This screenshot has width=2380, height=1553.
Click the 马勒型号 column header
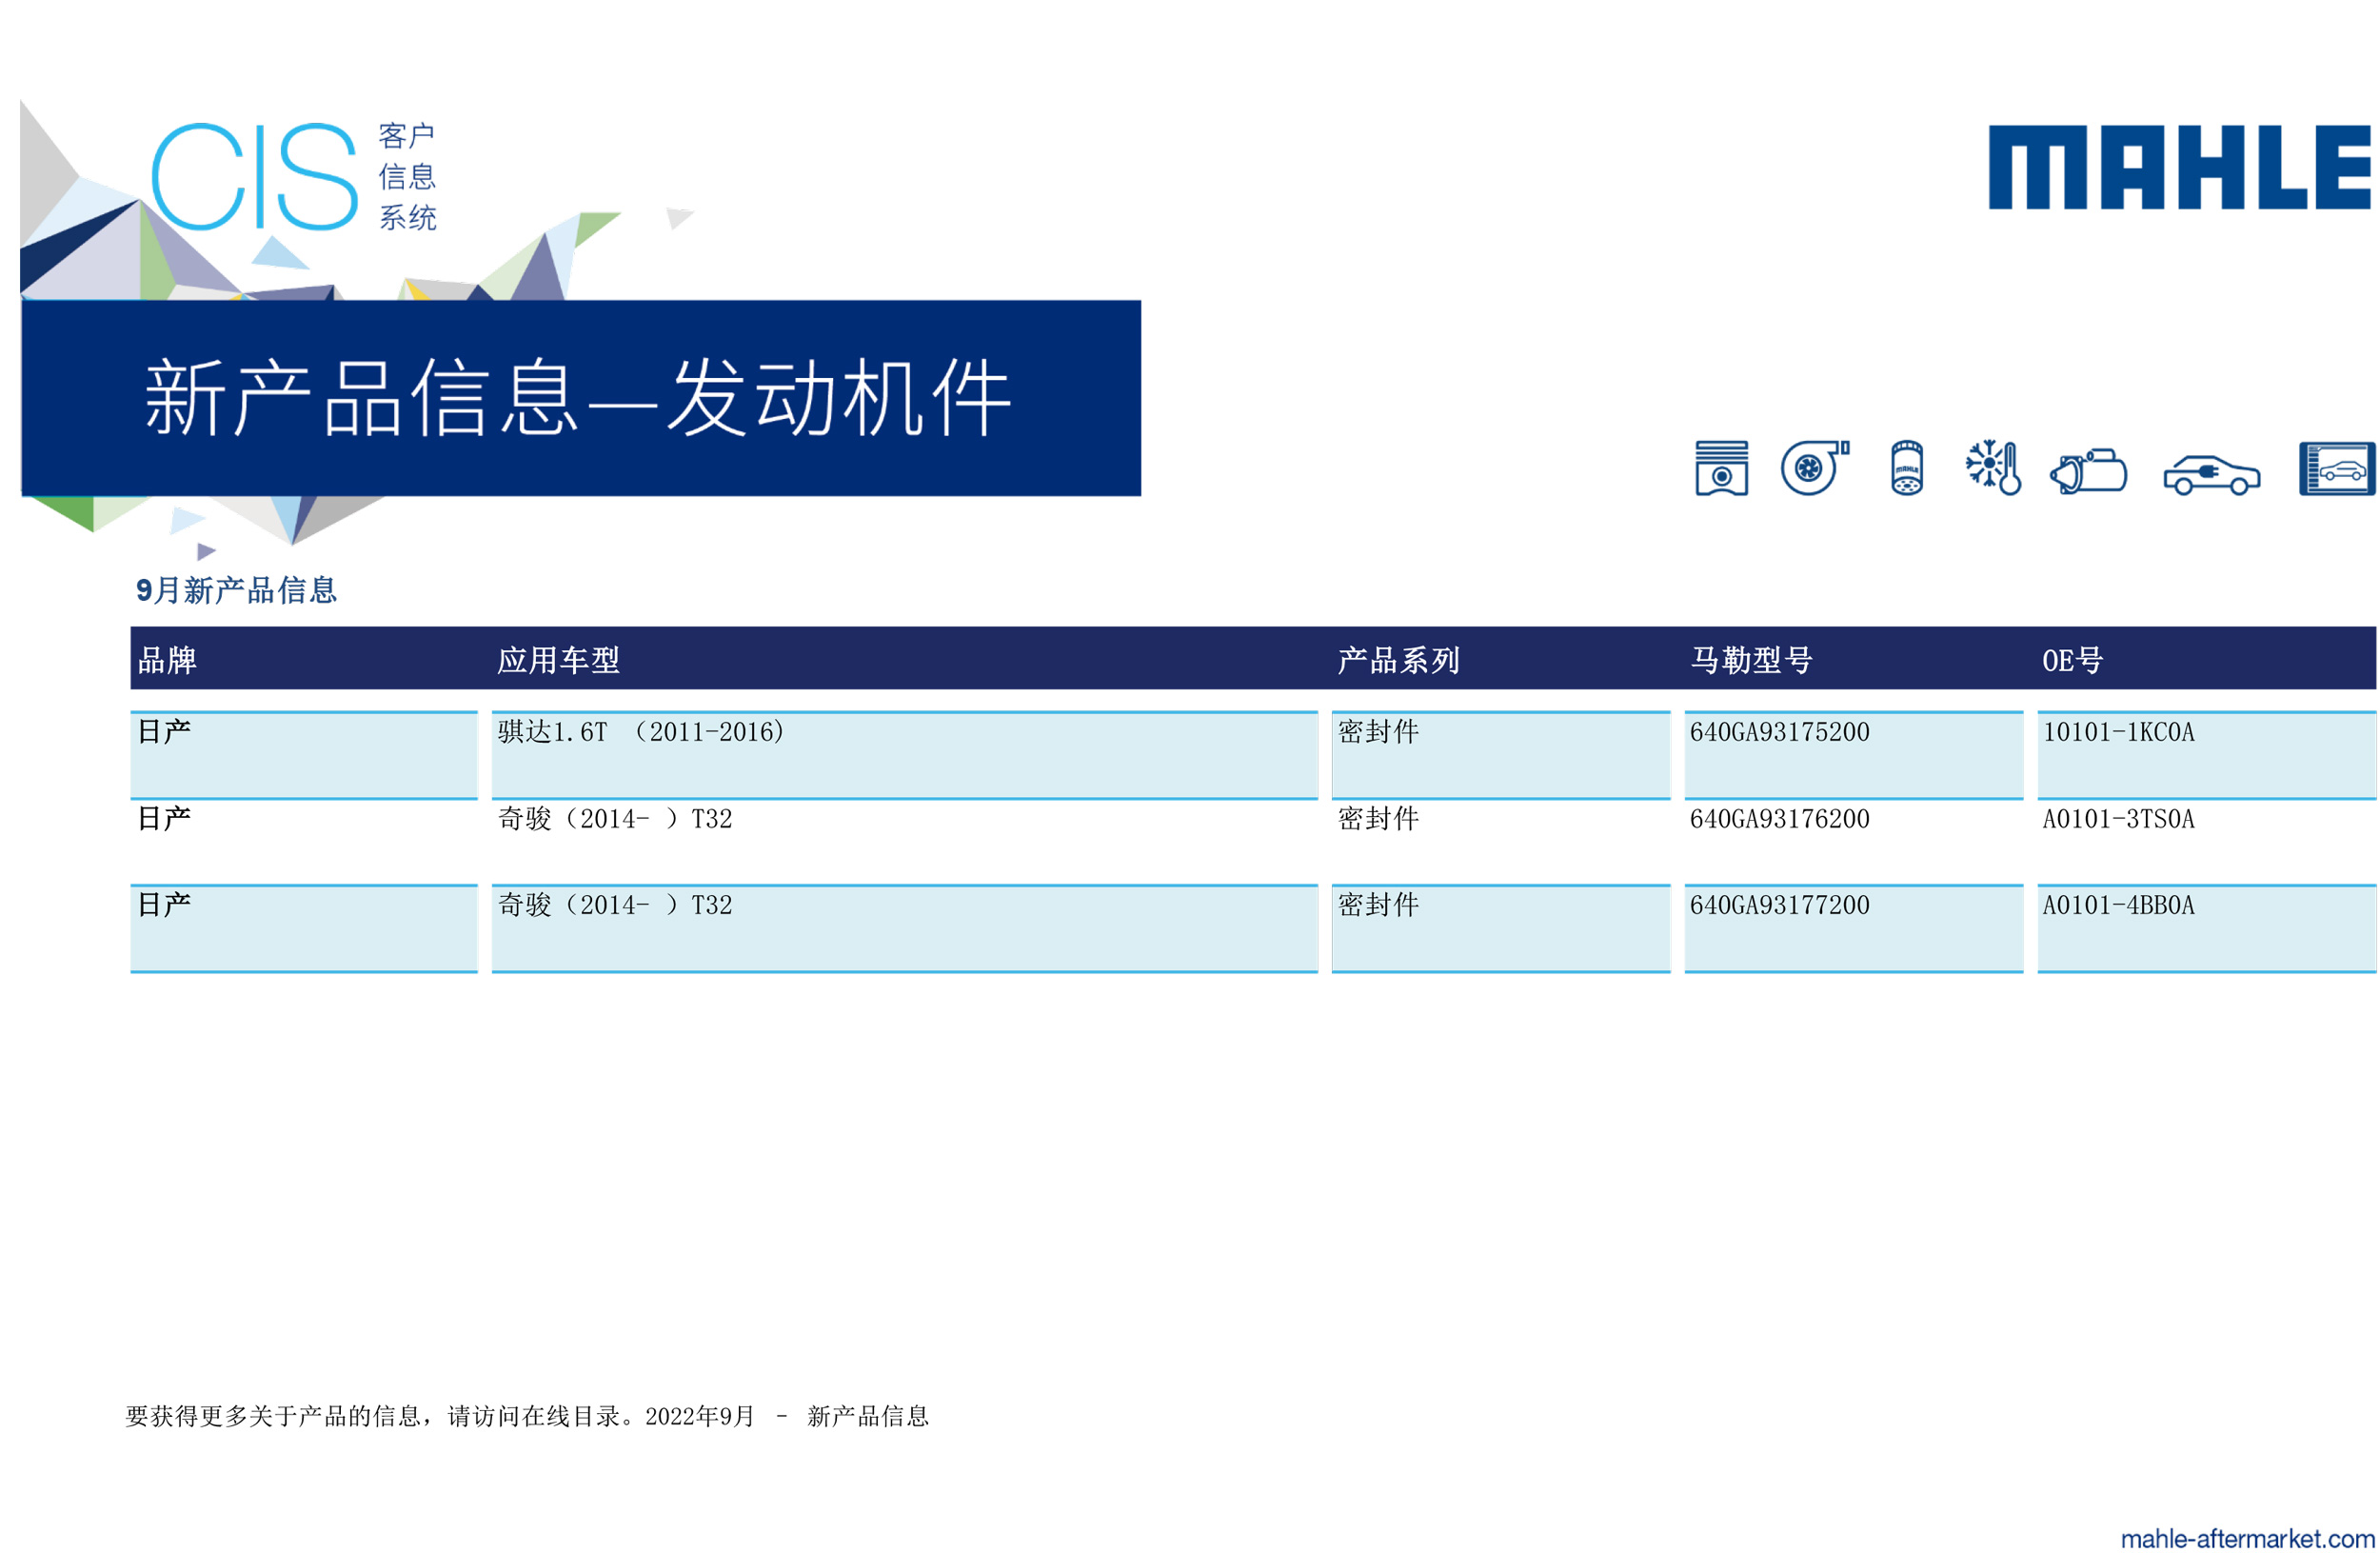pyautogui.click(x=1751, y=660)
